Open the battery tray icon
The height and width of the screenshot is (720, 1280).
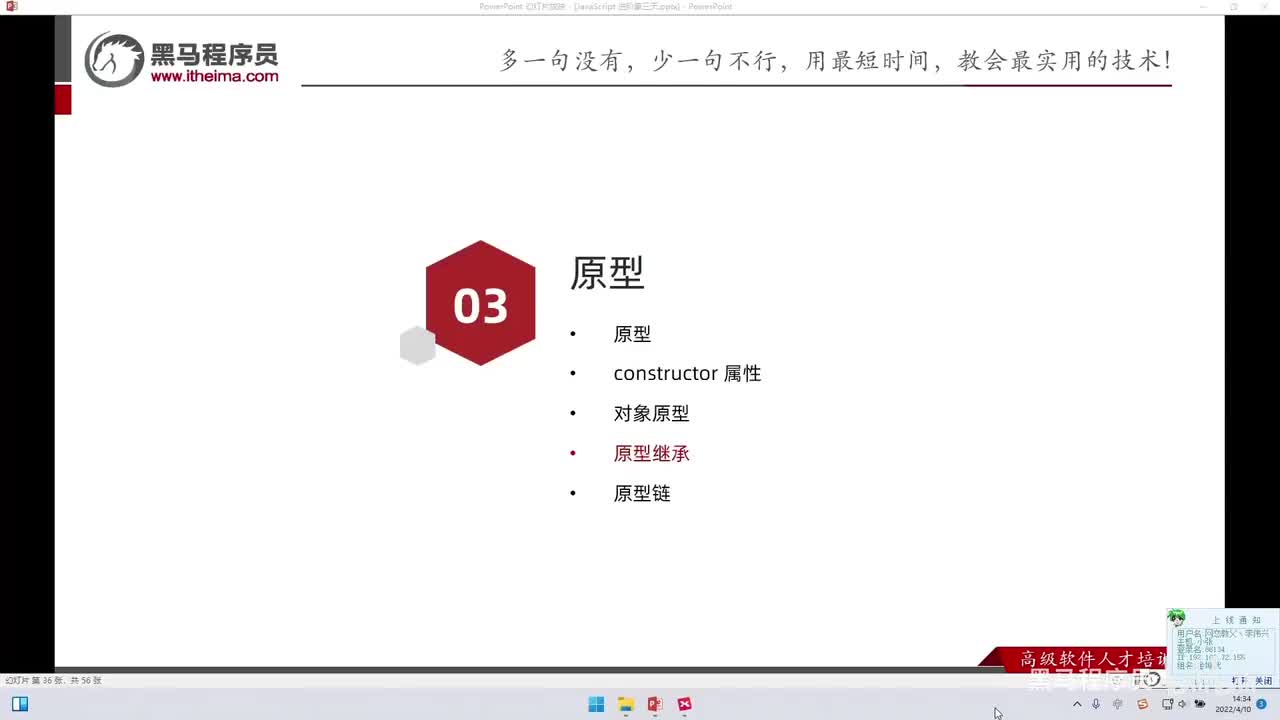[1200, 704]
